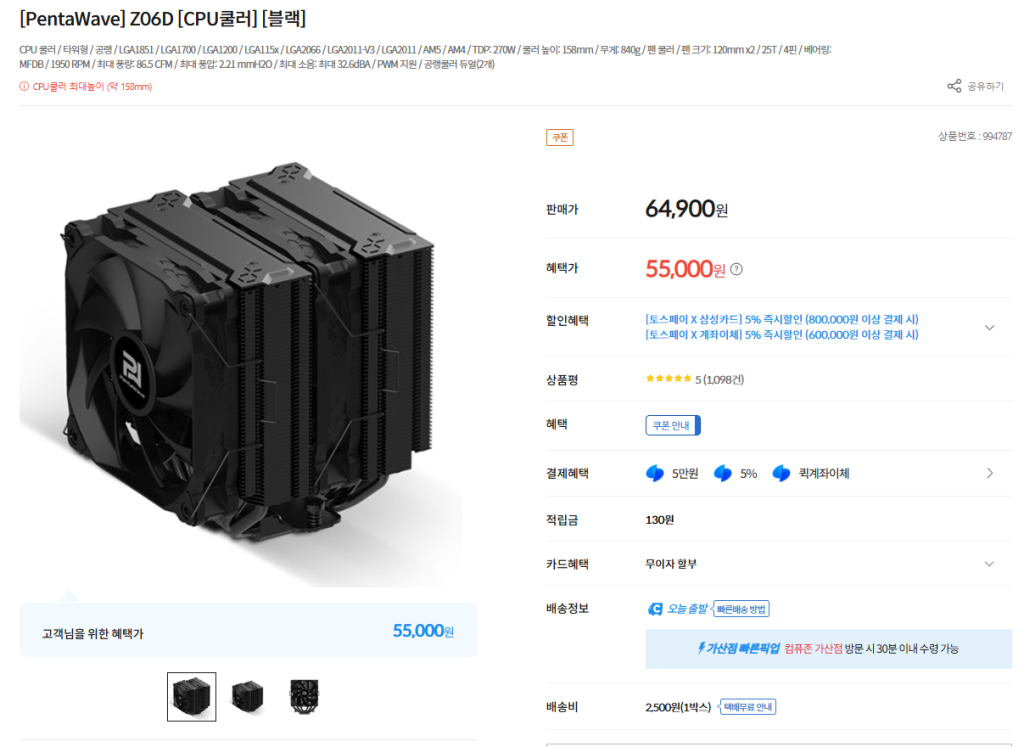The image size is (1024, 747).
Task: Click the help question mark beside 55,000원
Action: coord(736,269)
